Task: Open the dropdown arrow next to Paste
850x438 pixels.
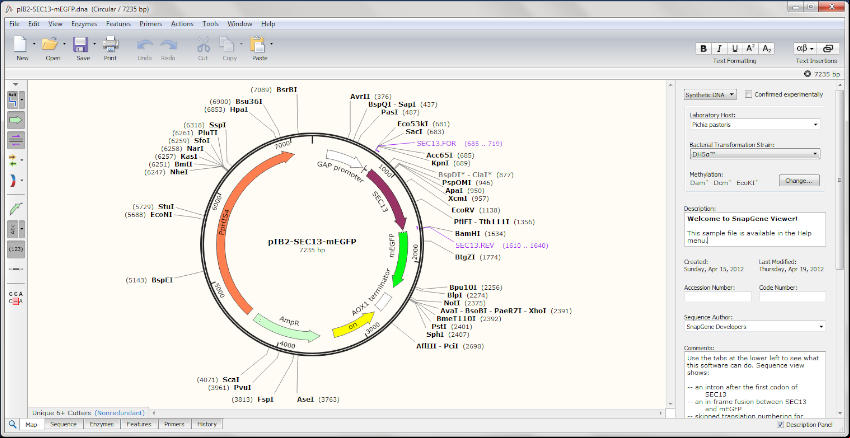Action: pyautogui.click(x=271, y=43)
